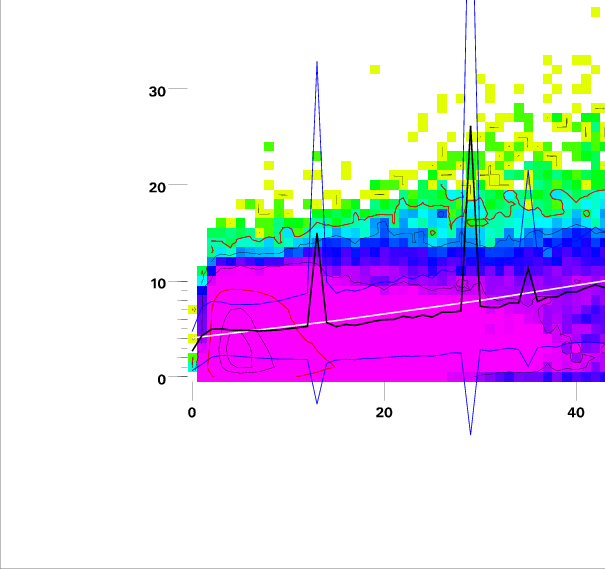Click the x-axis label 20
The image size is (605, 569).
point(383,411)
